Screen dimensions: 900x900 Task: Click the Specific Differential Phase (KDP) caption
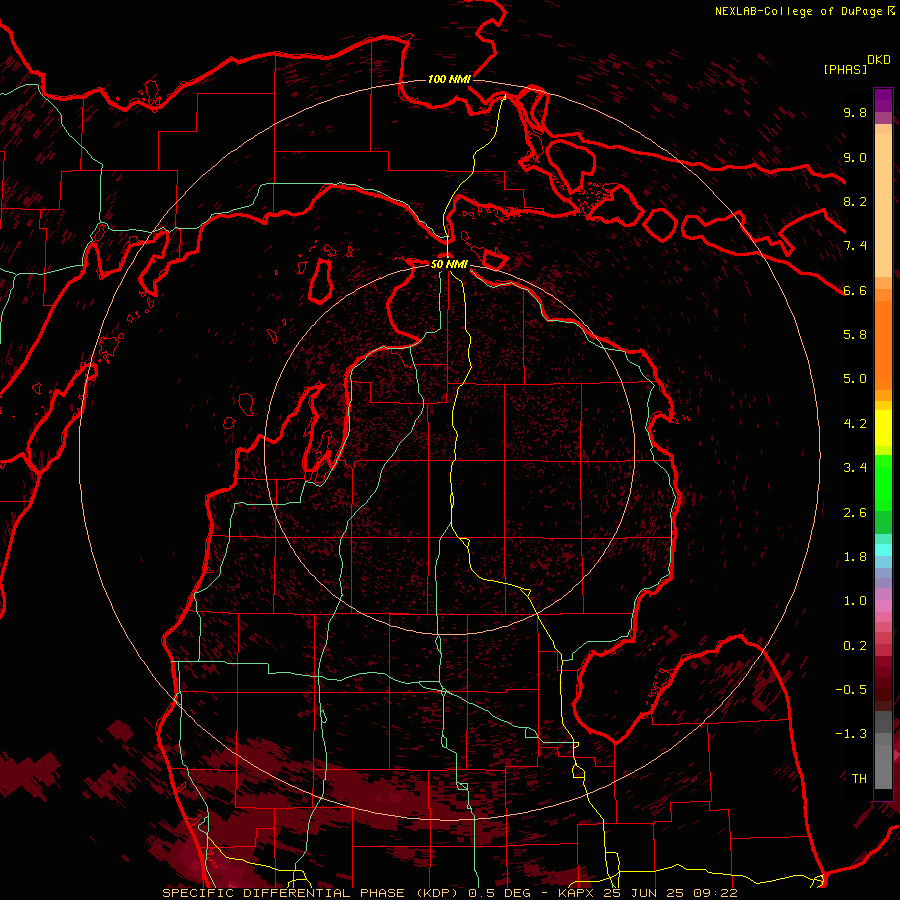coord(310,893)
